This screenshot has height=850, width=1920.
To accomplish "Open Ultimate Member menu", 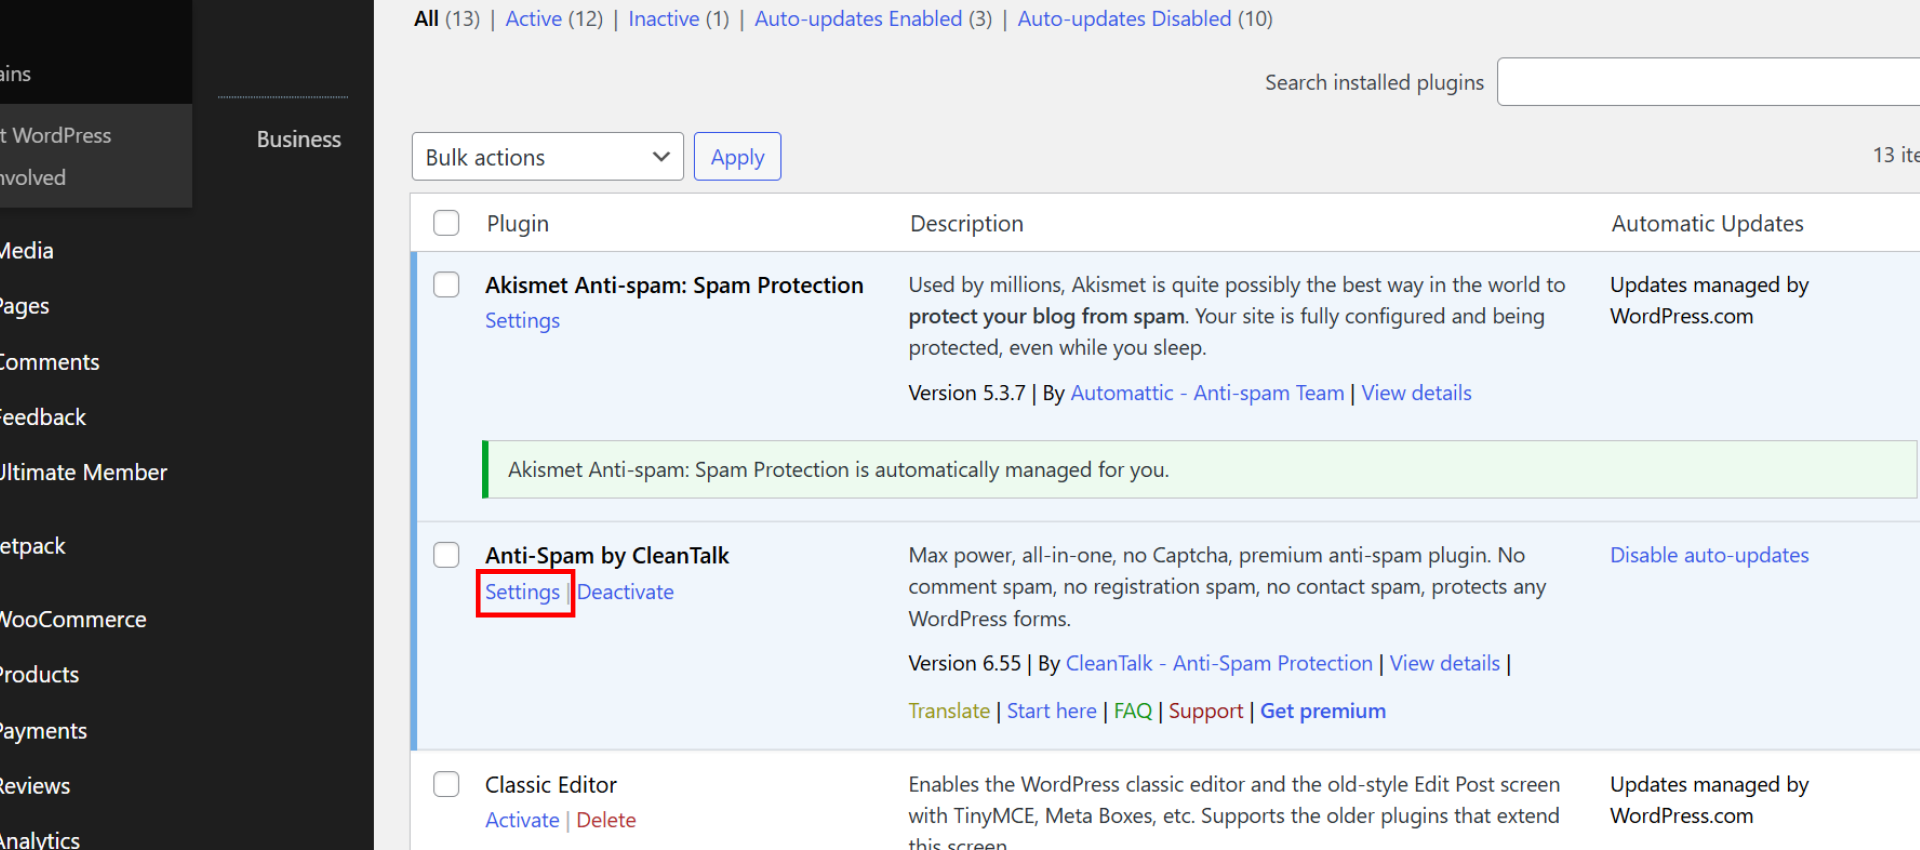I will pyautogui.click(x=84, y=472).
